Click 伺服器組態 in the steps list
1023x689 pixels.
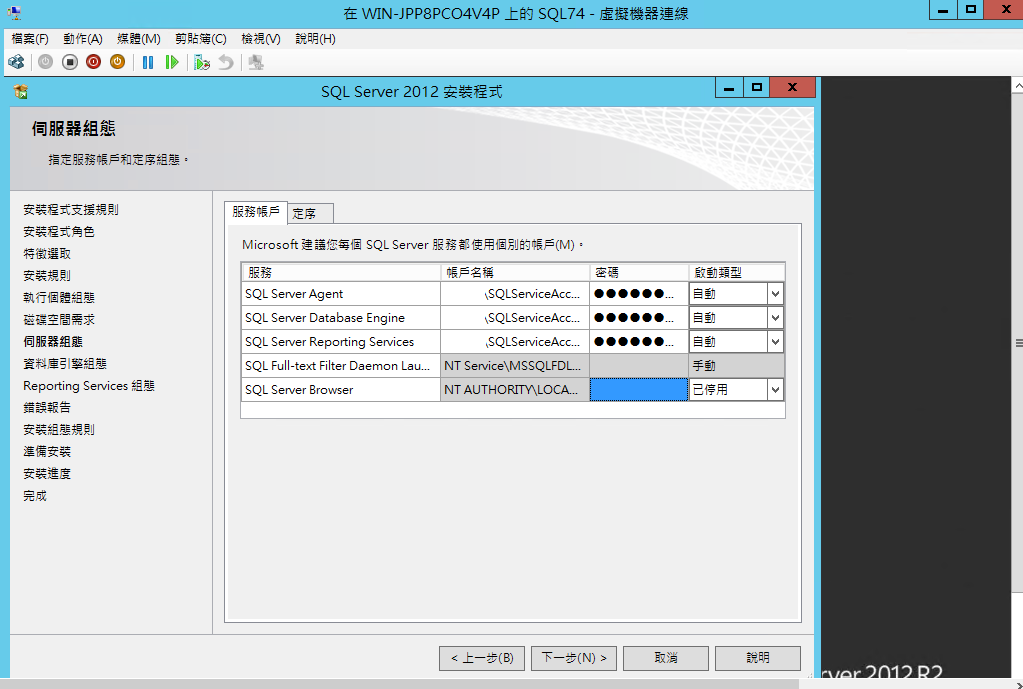(53, 342)
